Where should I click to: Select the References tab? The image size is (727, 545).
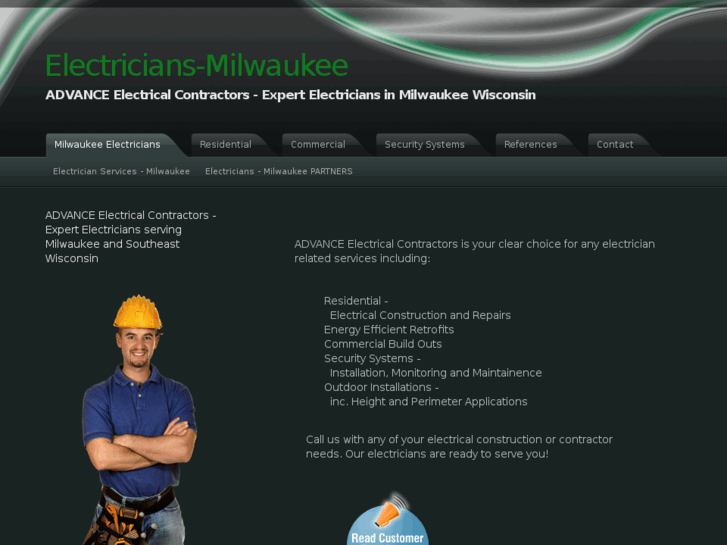pyautogui.click(x=530, y=145)
